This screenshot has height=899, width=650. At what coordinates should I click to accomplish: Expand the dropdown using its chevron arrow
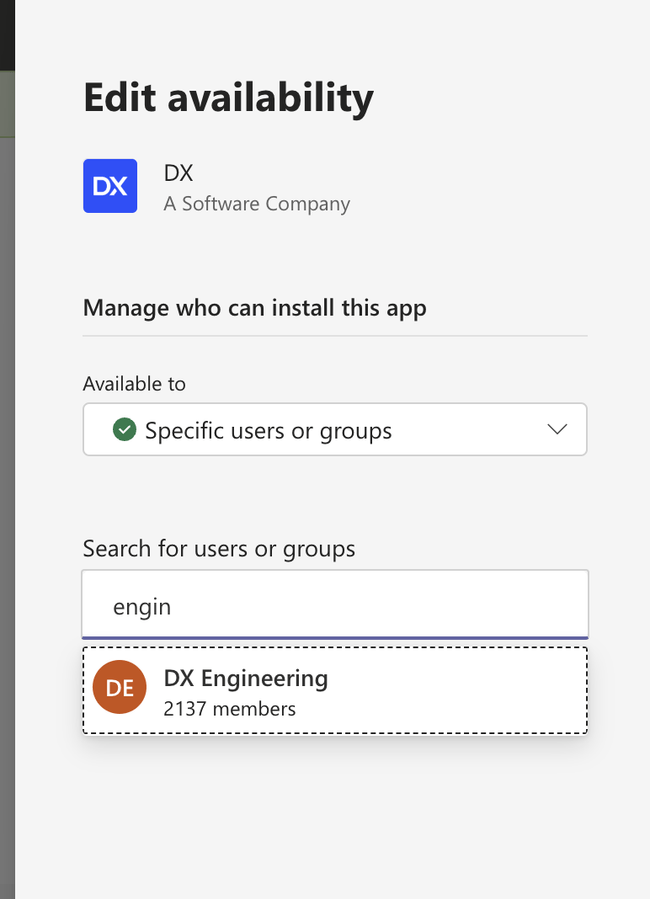[x=557, y=430]
